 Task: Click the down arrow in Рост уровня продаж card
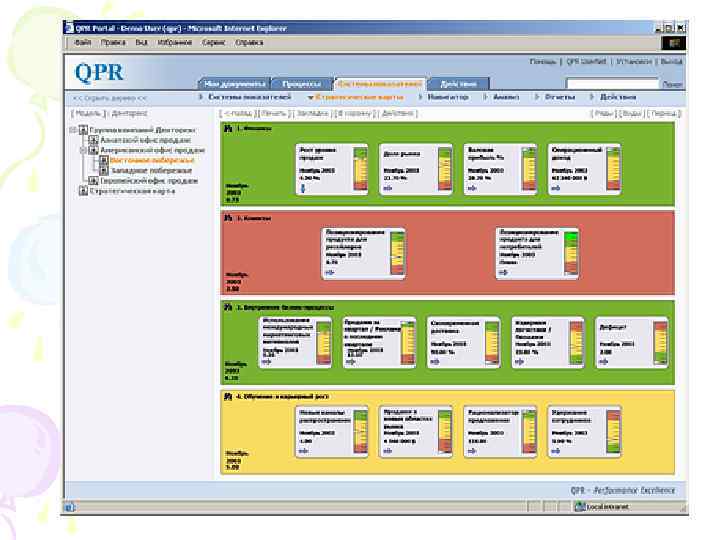tap(303, 187)
